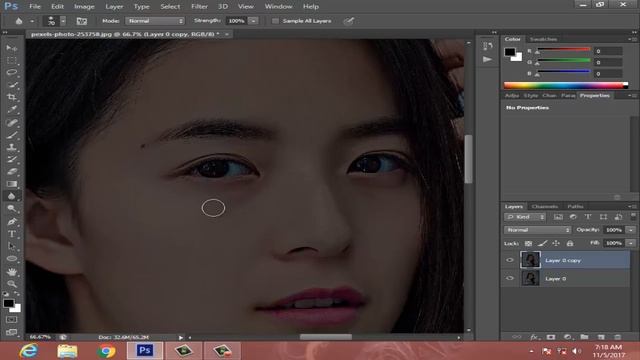Open the File menu
Viewport: 640px width, 360px height.
click(x=35, y=7)
